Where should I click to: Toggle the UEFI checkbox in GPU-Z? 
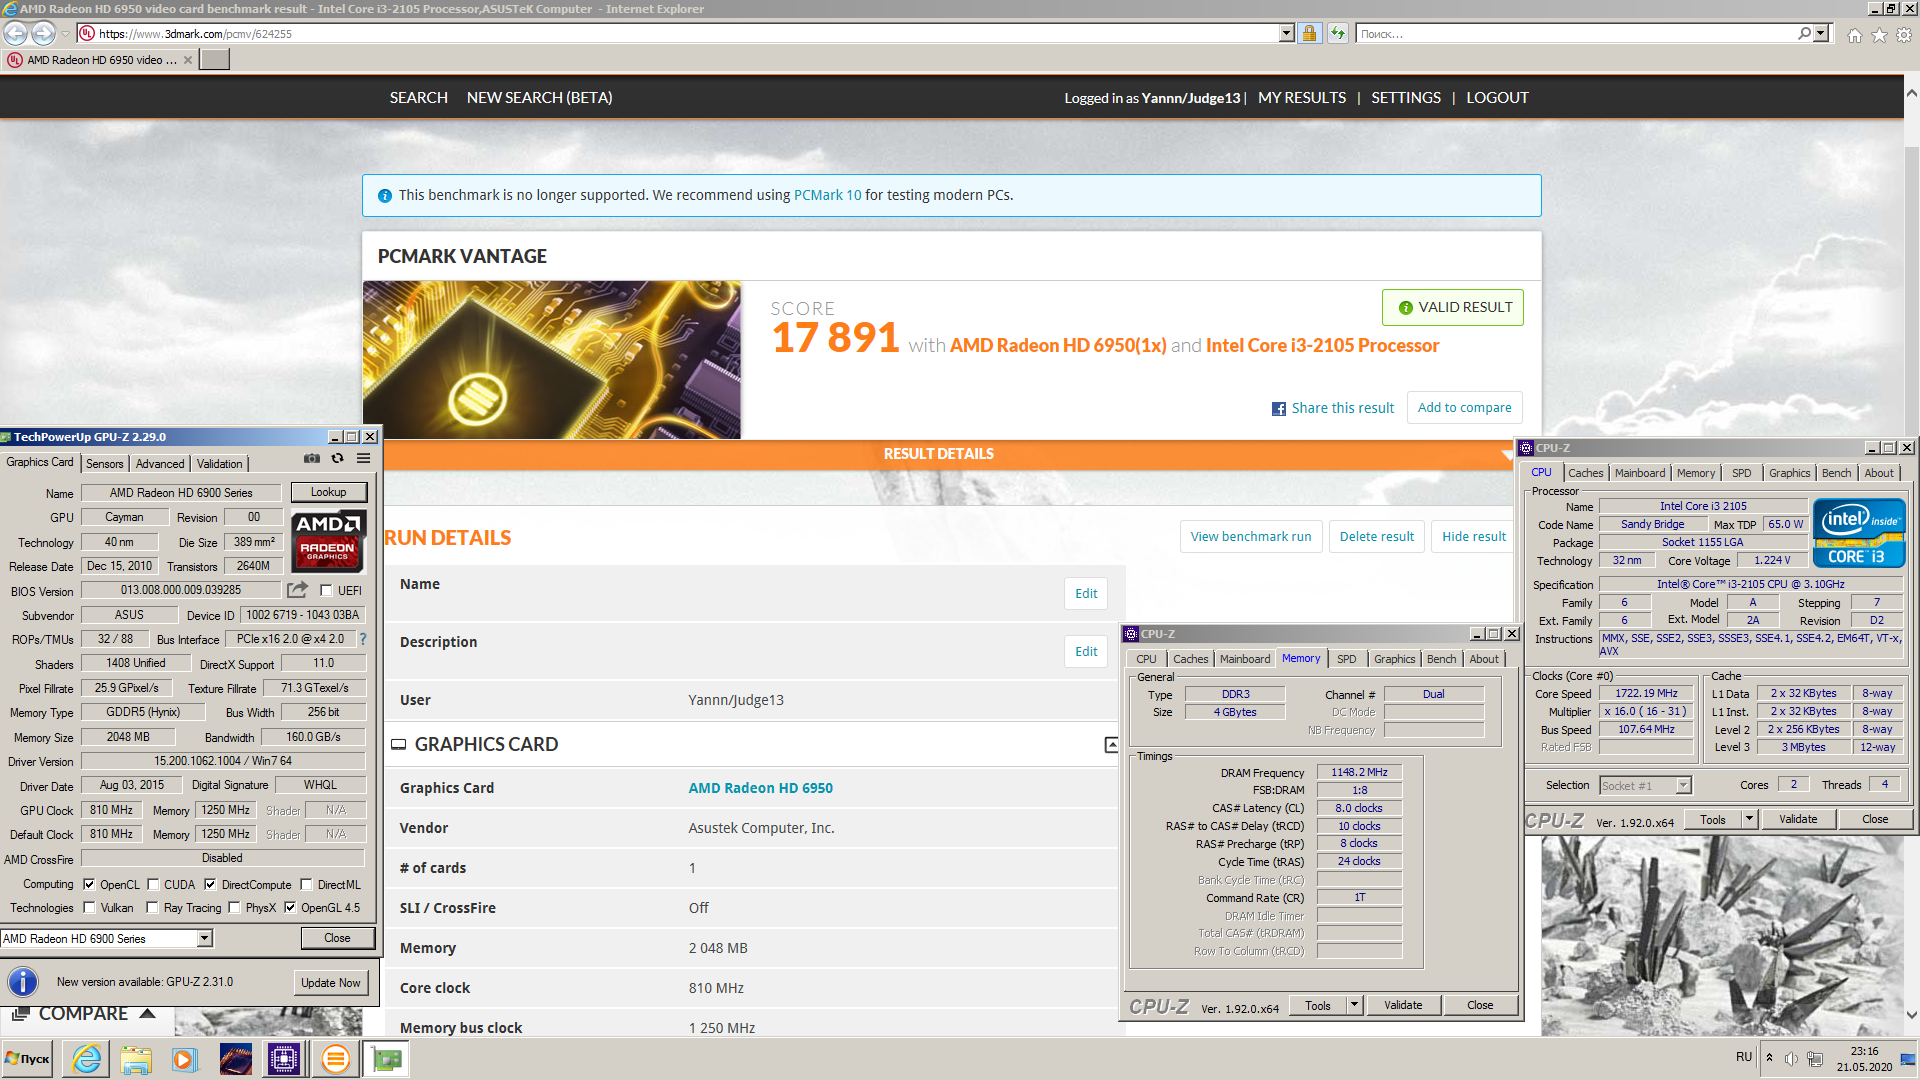click(326, 591)
